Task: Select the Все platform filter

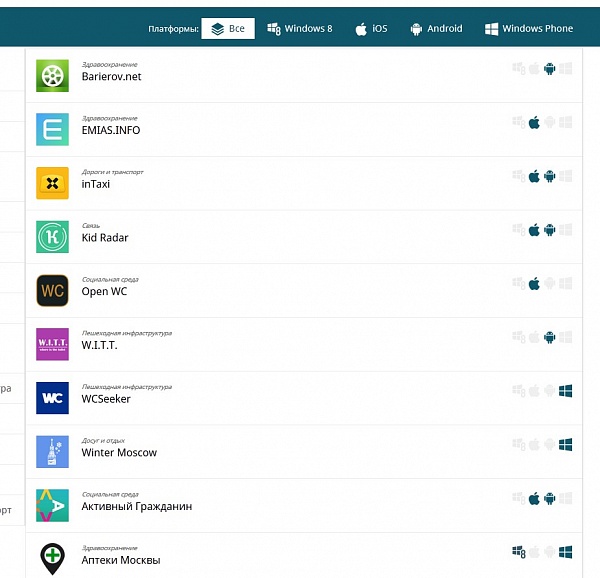Action: (x=228, y=28)
